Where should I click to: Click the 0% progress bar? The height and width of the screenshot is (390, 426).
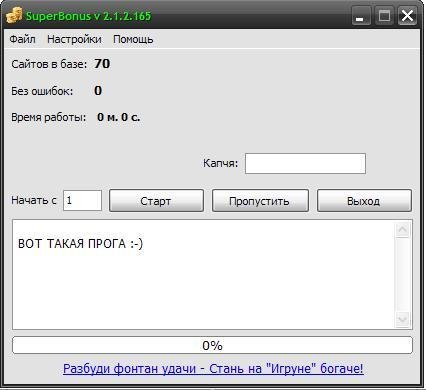click(212, 345)
